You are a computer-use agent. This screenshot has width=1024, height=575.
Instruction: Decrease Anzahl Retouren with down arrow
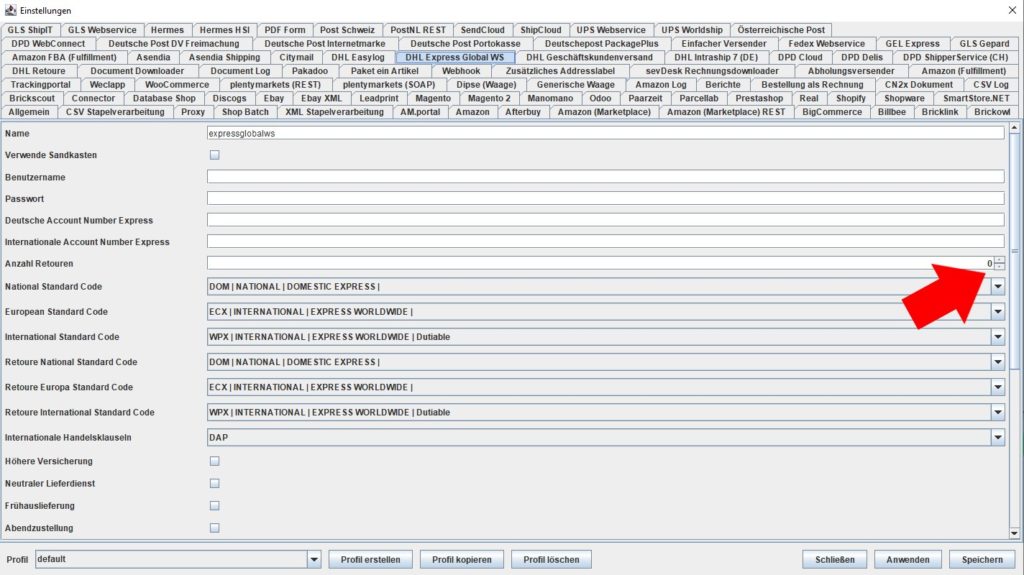tap(999, 267)
